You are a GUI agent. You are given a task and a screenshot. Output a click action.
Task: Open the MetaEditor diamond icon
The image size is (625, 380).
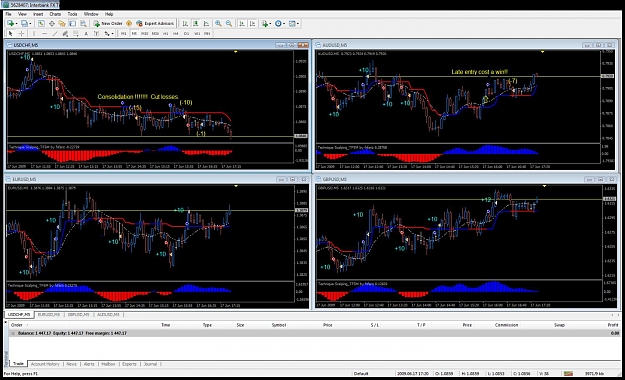coord(129,24)
